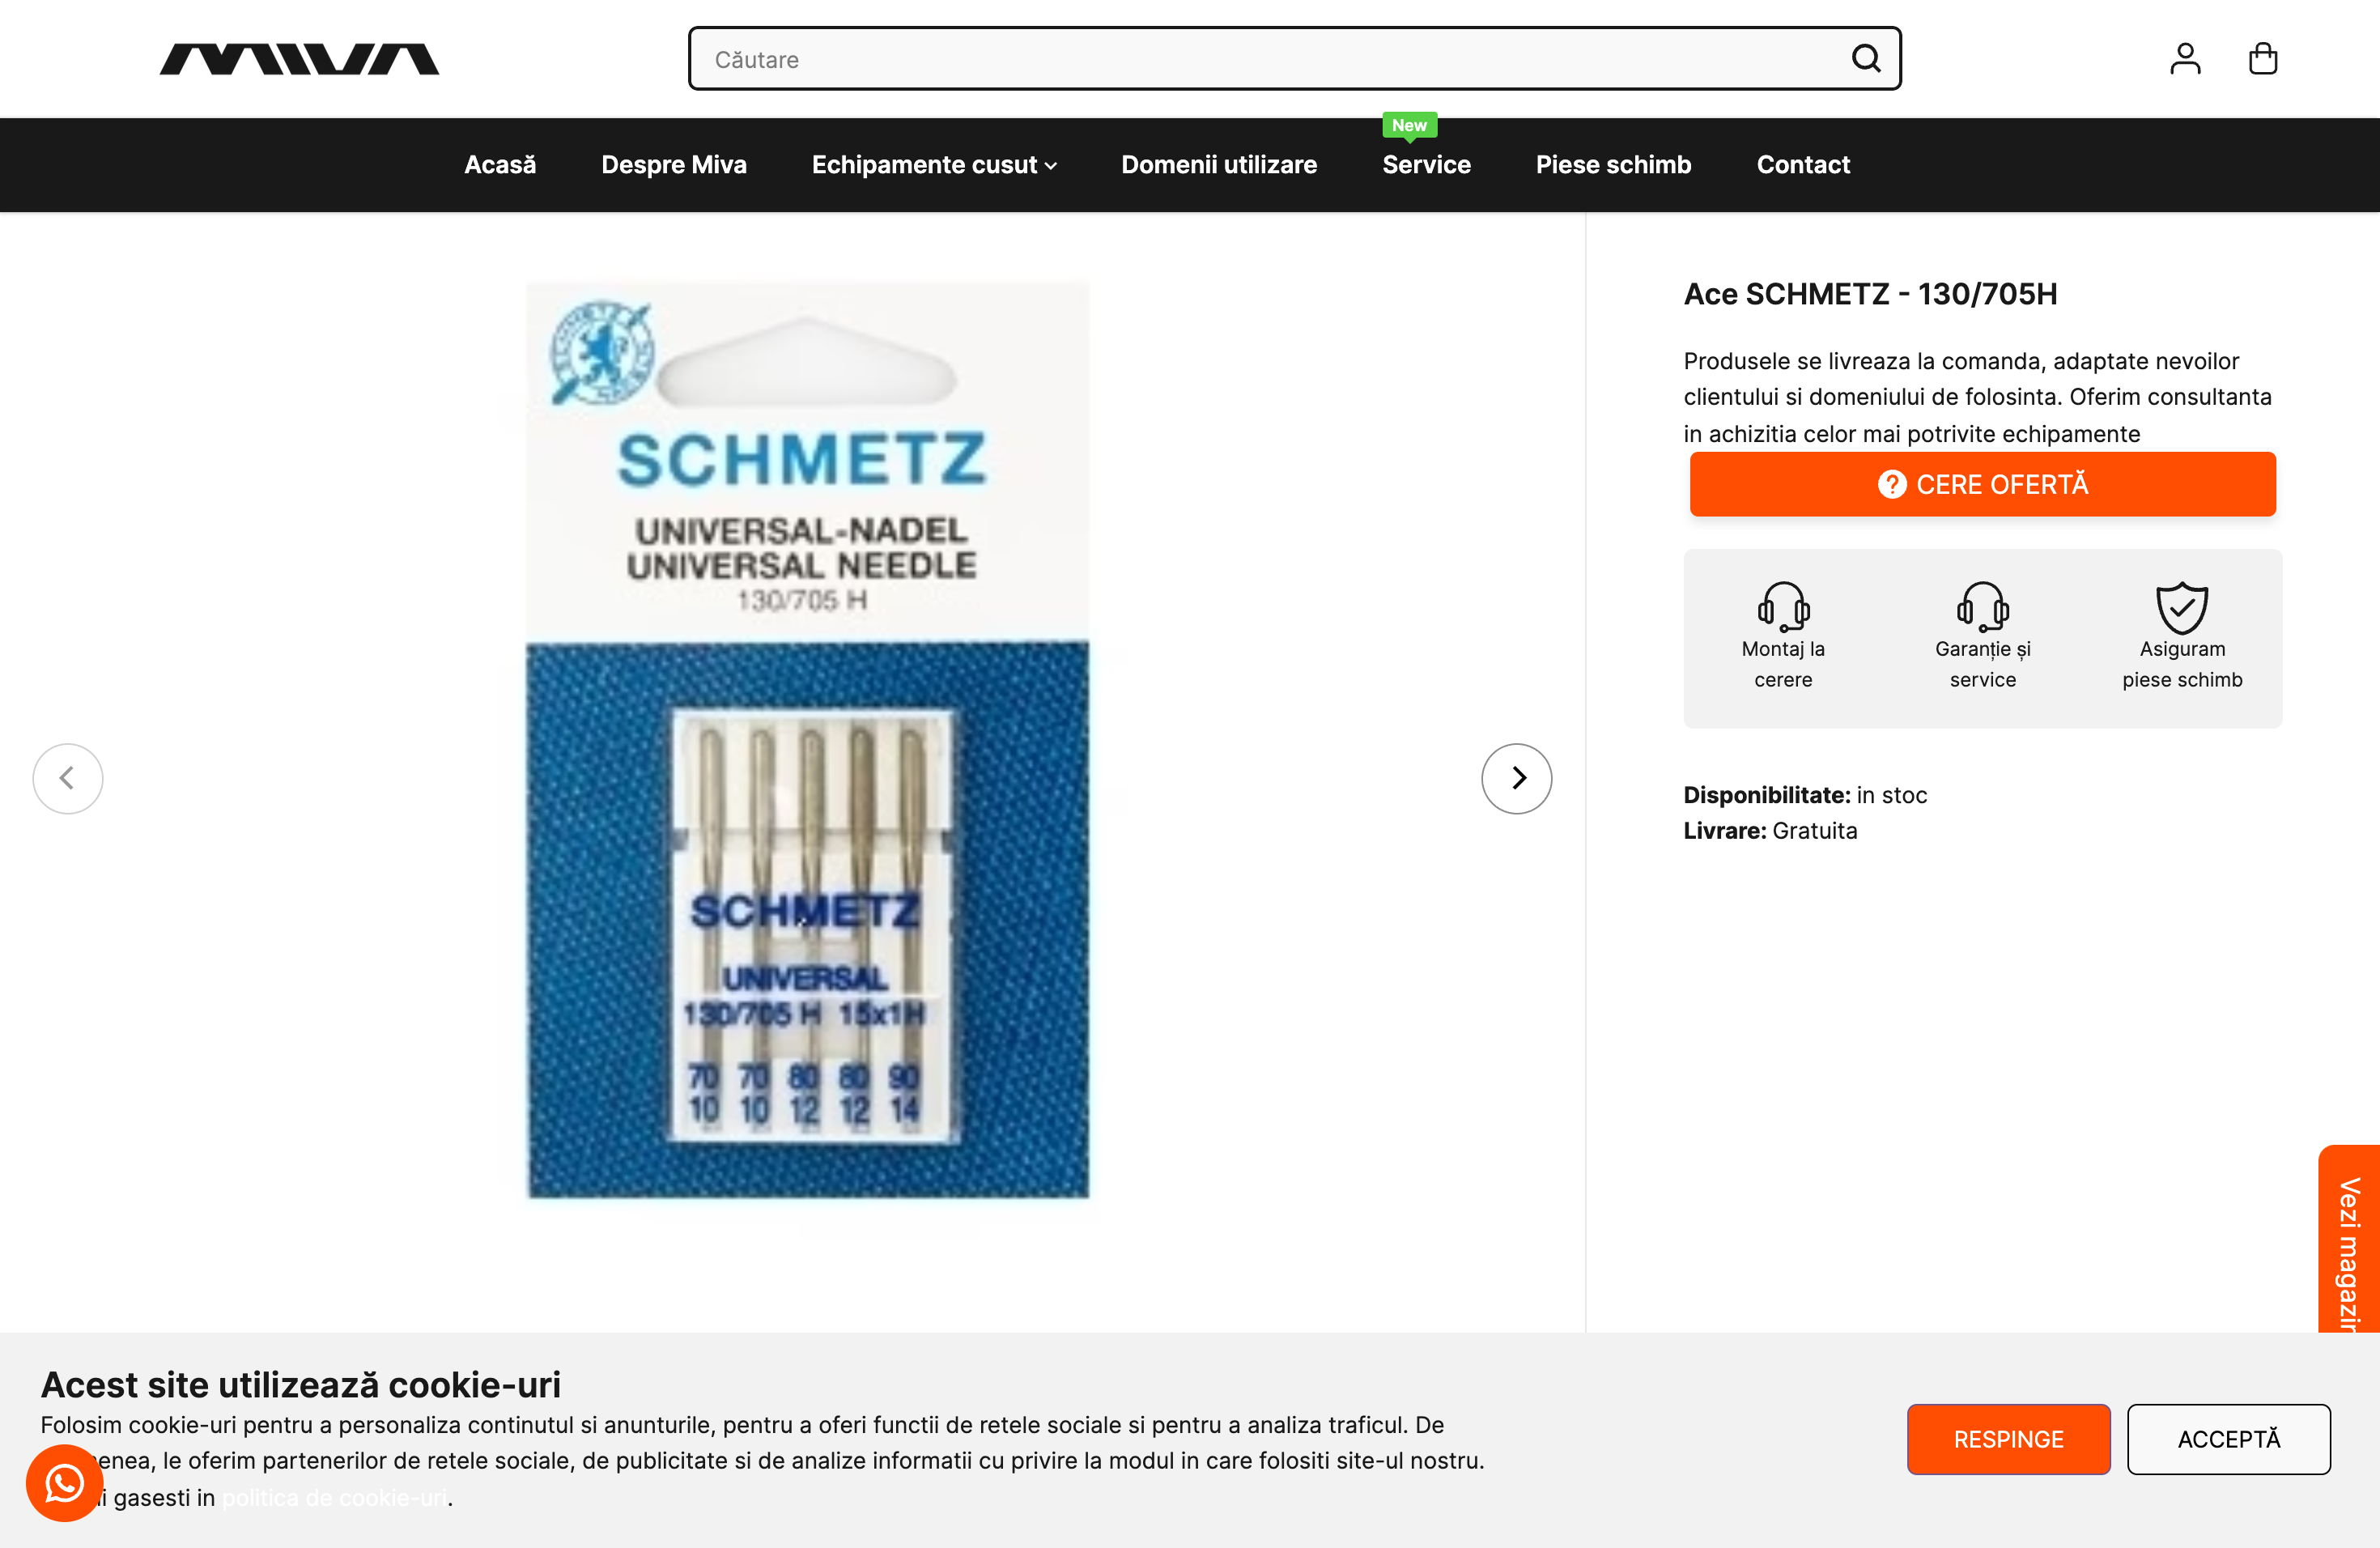Viewport: 2380px width, 1548px height.
Task: Go to the Acasă menu item
Action: (x=500, y=165)
